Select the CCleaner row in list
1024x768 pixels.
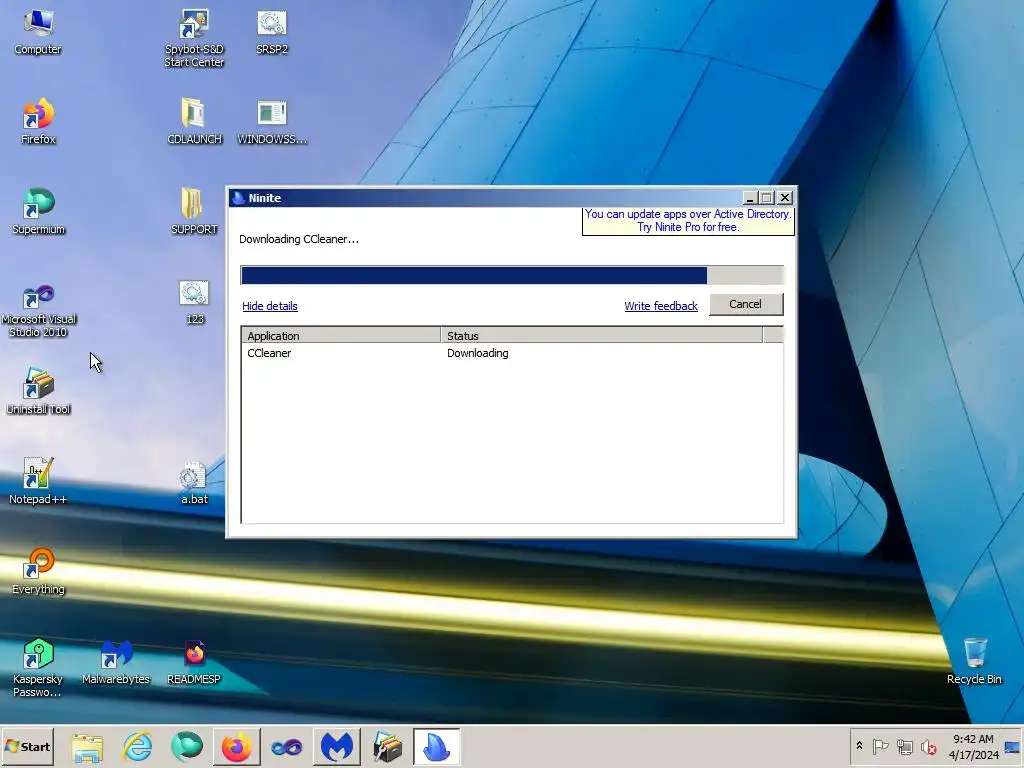tap(512, 353)
